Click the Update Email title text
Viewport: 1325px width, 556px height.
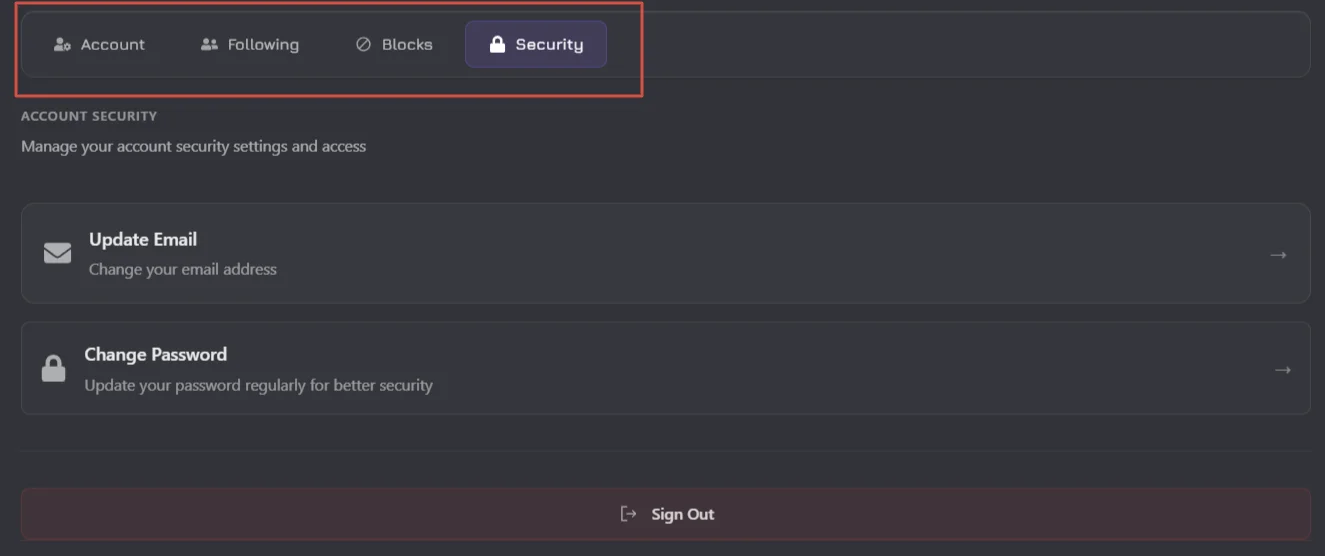pyautogui.click(x=143, y=239)
